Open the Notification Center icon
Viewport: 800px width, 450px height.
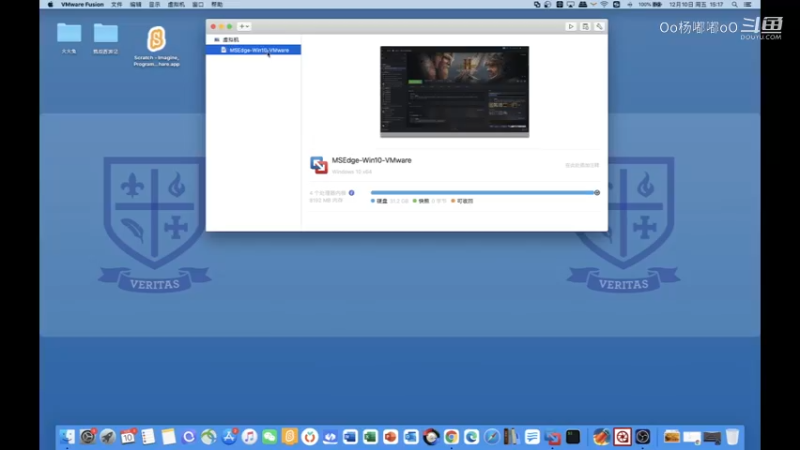point(747,5)
